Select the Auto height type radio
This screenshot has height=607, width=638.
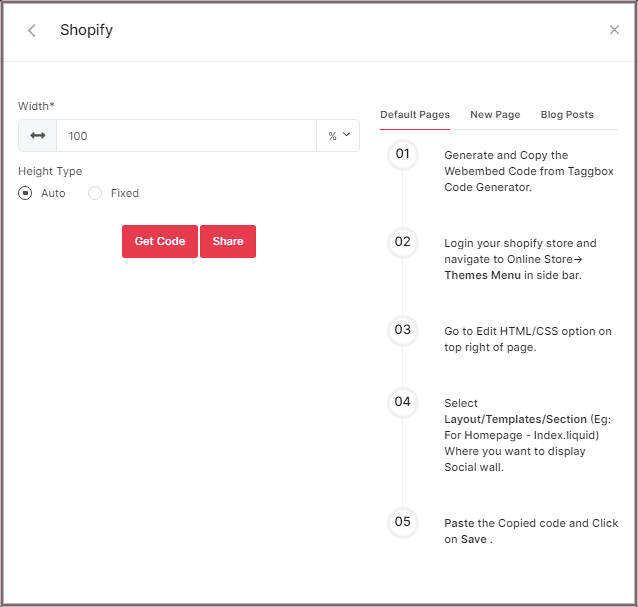pos(26,193)
